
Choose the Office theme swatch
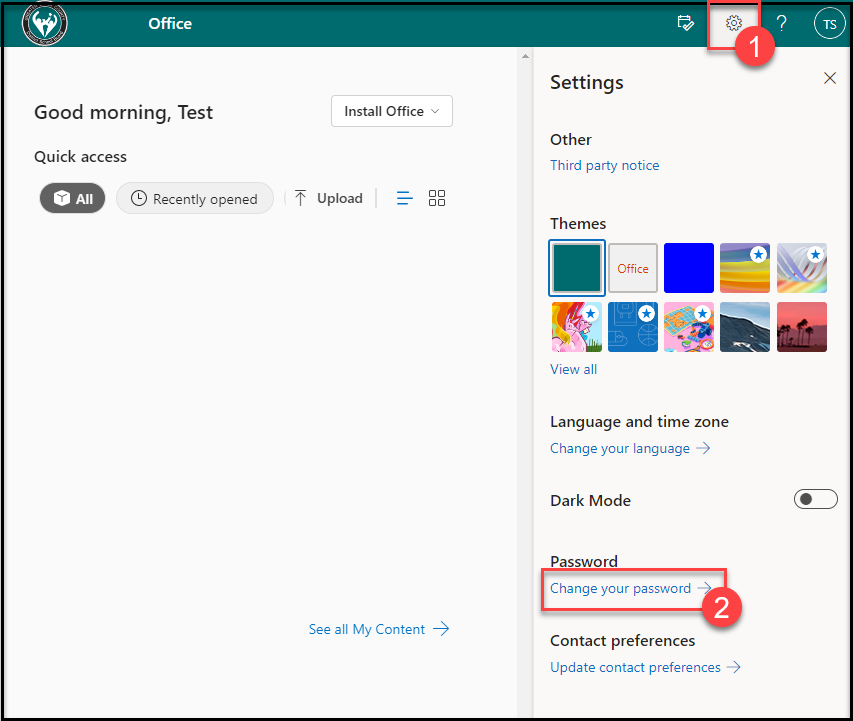point(633,268)
